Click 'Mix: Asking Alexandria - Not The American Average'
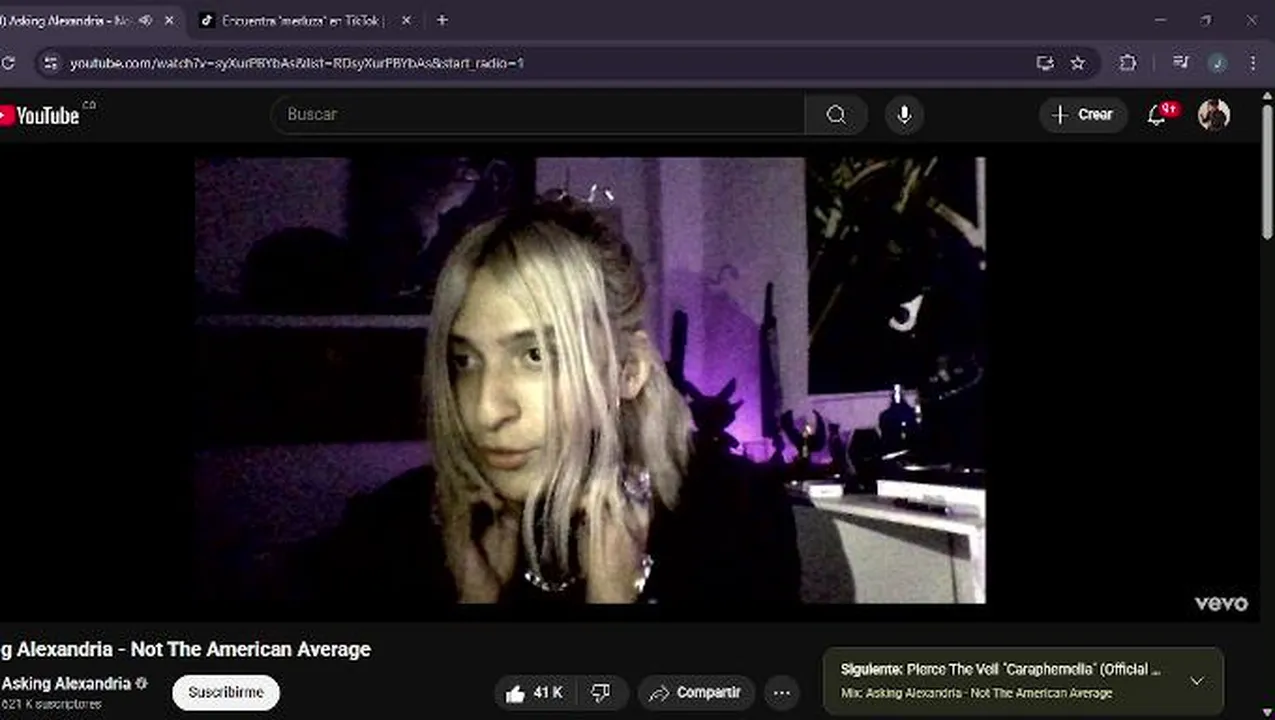The width and height of the screenshot is (1275, 720). [976, 693]
